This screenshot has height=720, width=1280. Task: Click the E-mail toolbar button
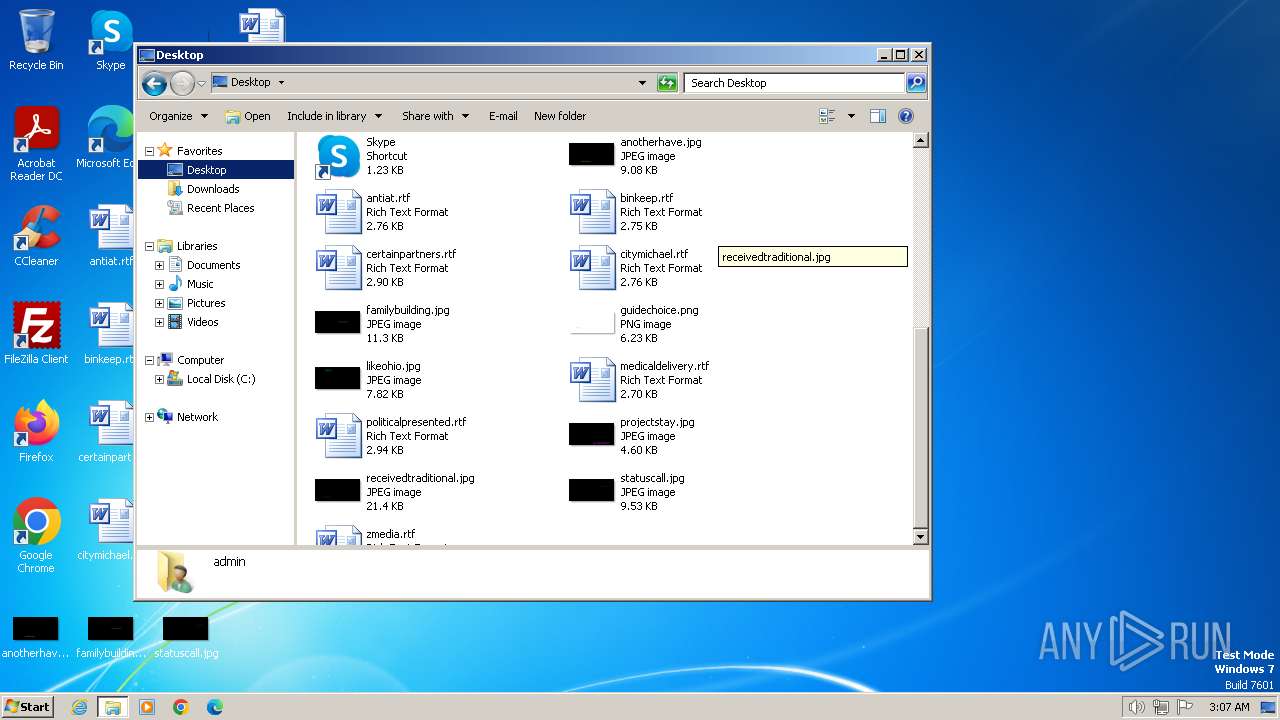click(x=503, y=116)
